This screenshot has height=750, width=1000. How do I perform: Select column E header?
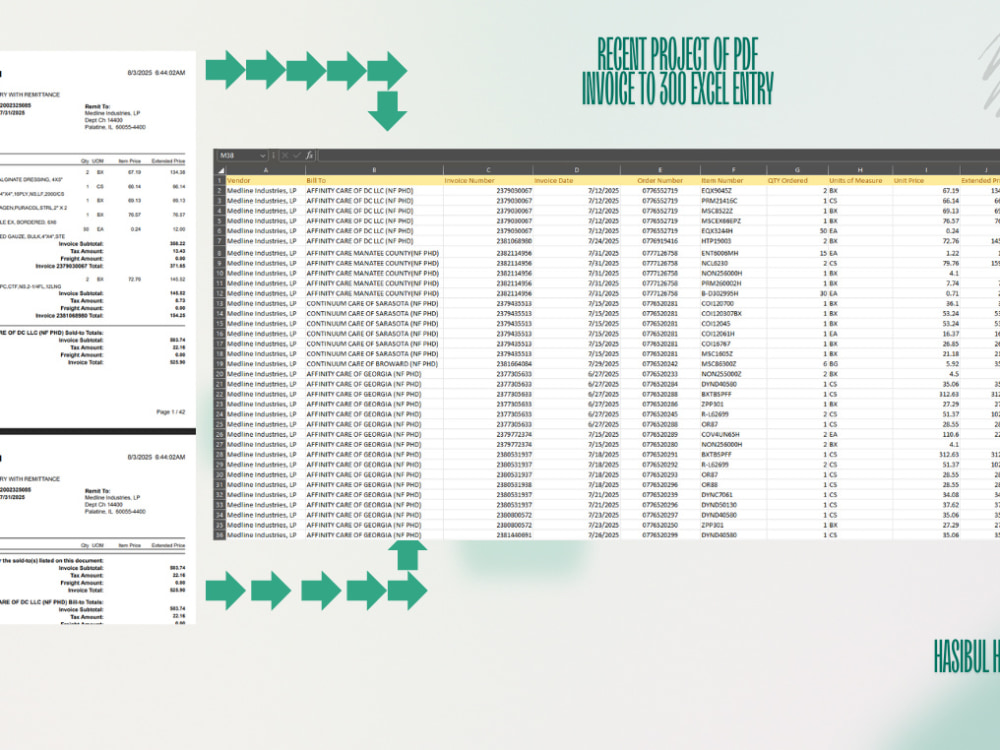click(x=660, y=170)
